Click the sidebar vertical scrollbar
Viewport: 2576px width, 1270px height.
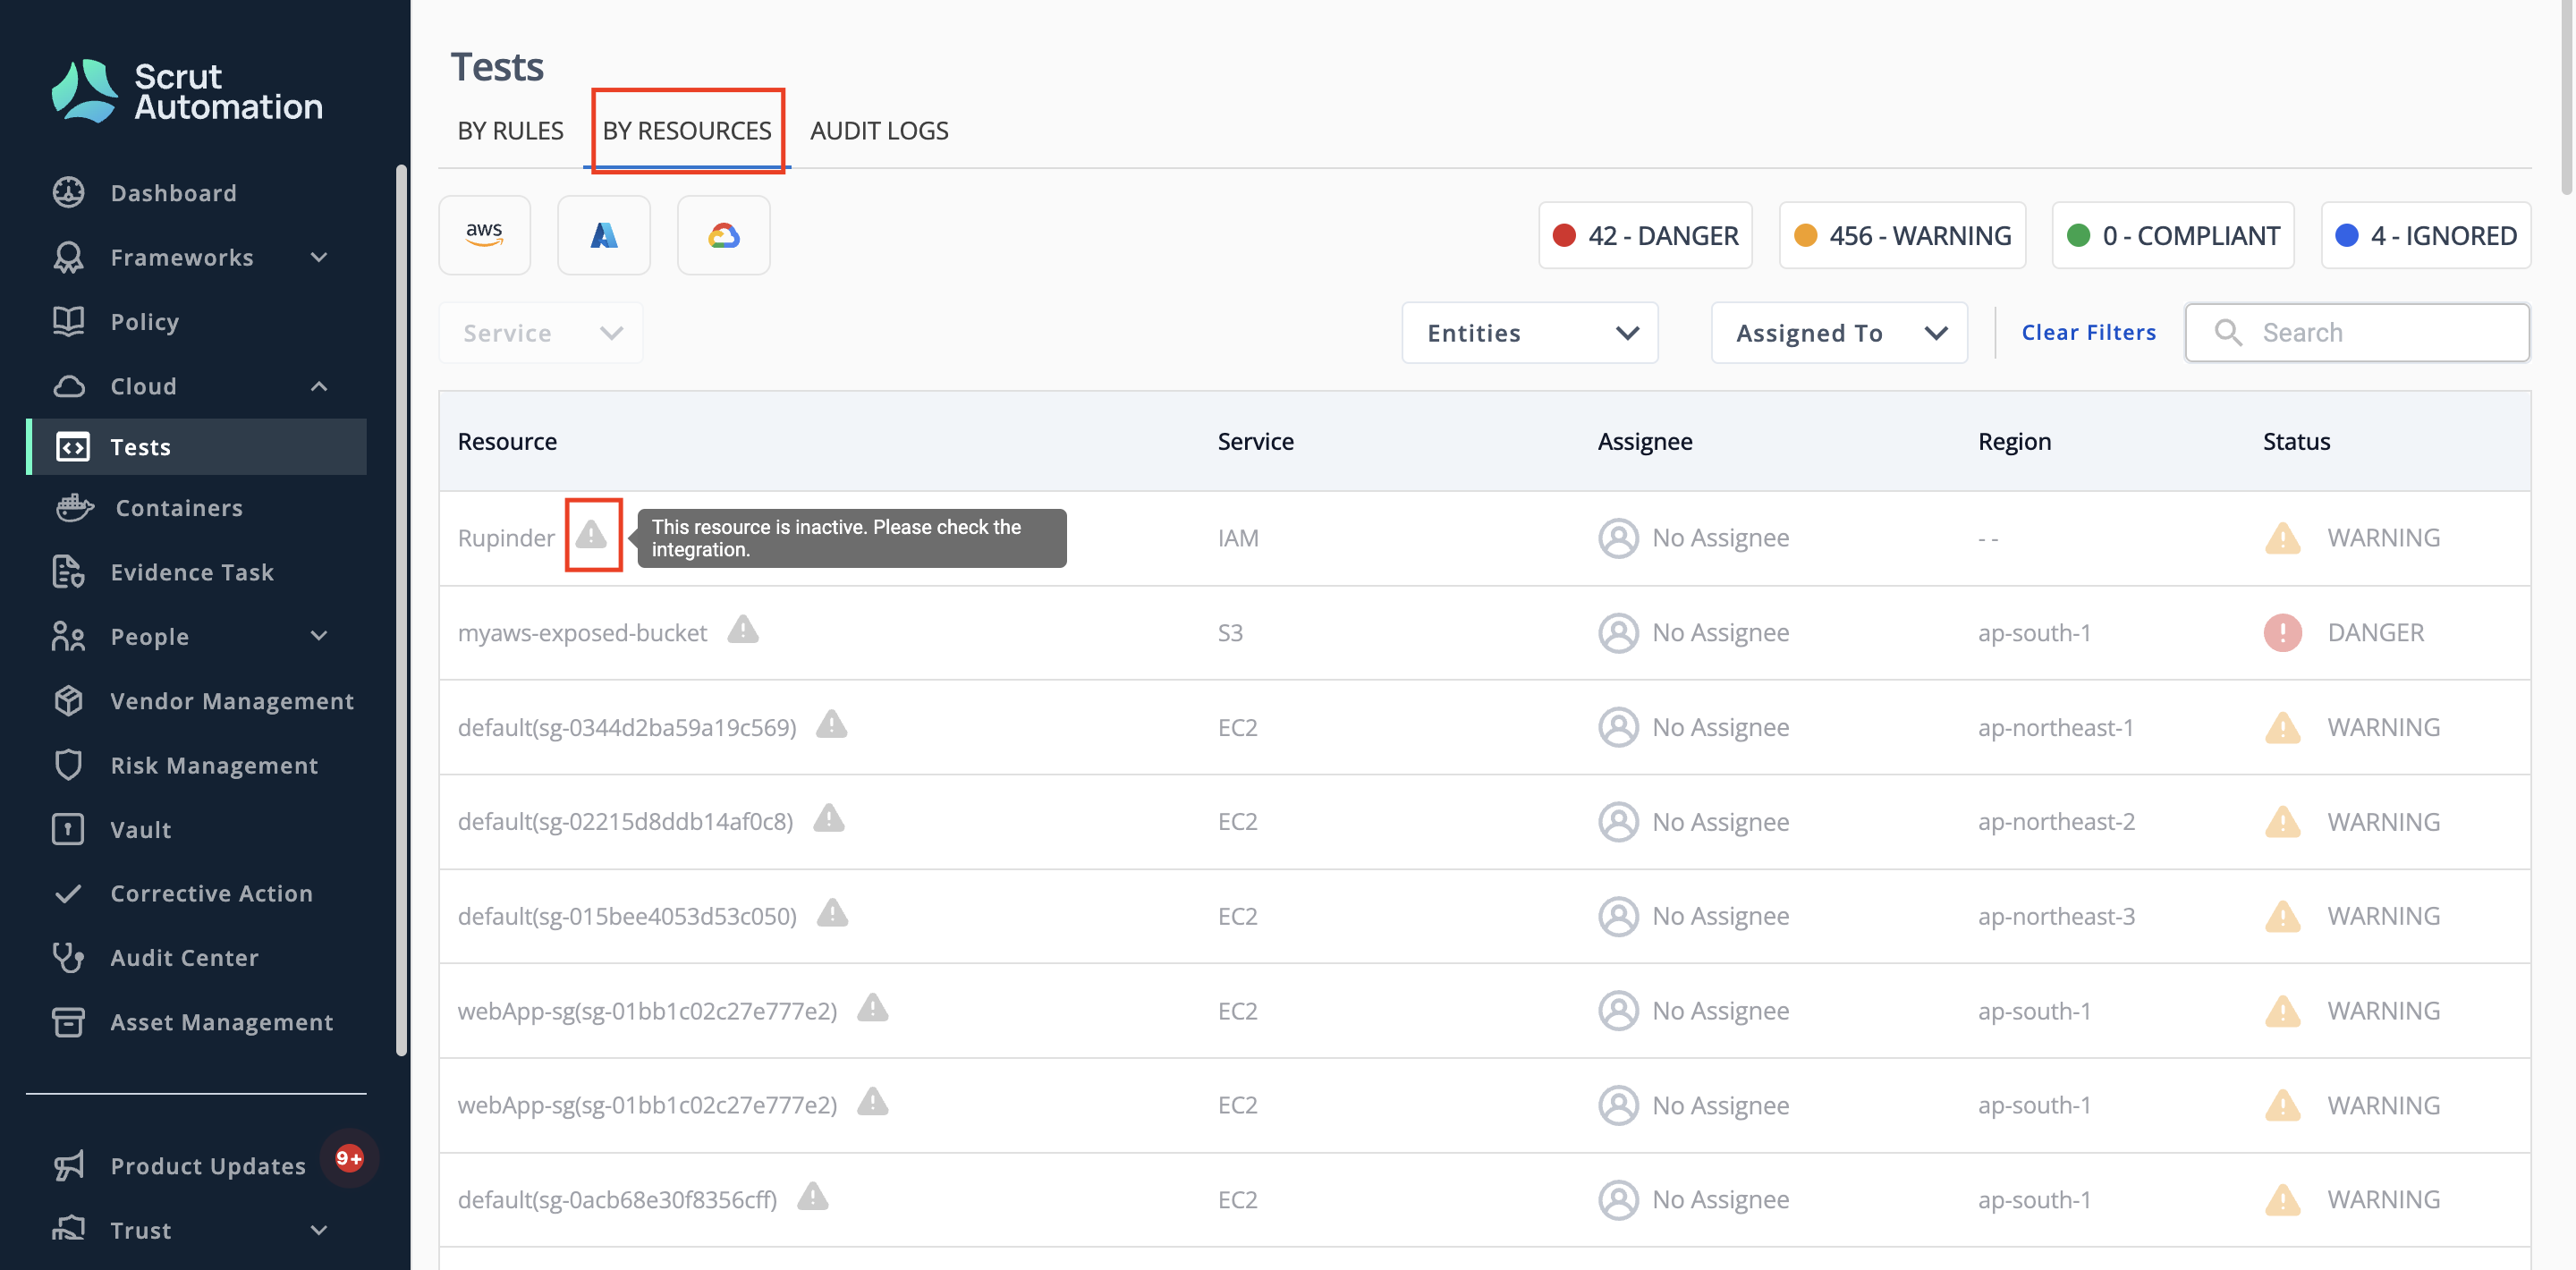tap(401, 610)
